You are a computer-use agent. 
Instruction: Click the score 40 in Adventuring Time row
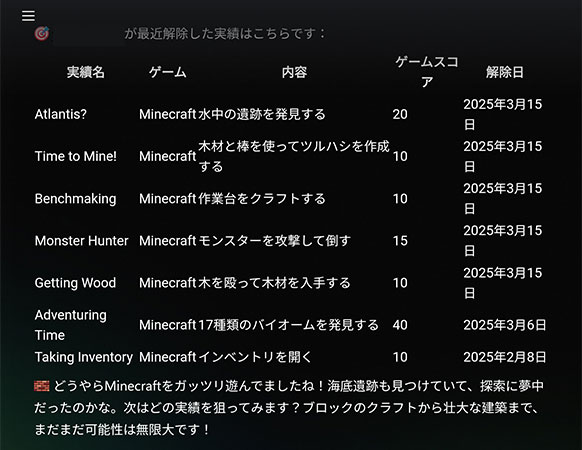point(400,325)
